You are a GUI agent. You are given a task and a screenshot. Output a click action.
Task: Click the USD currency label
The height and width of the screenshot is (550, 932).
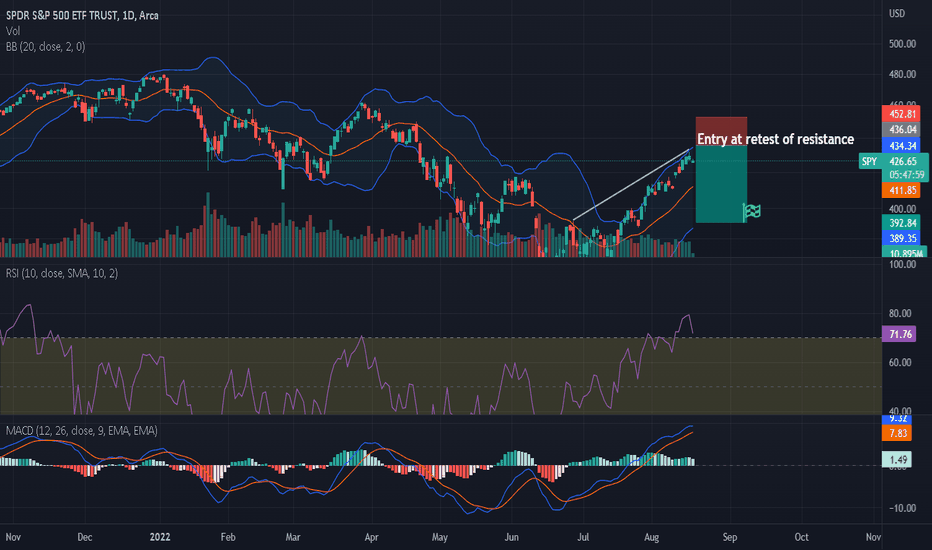click(897, 13)
